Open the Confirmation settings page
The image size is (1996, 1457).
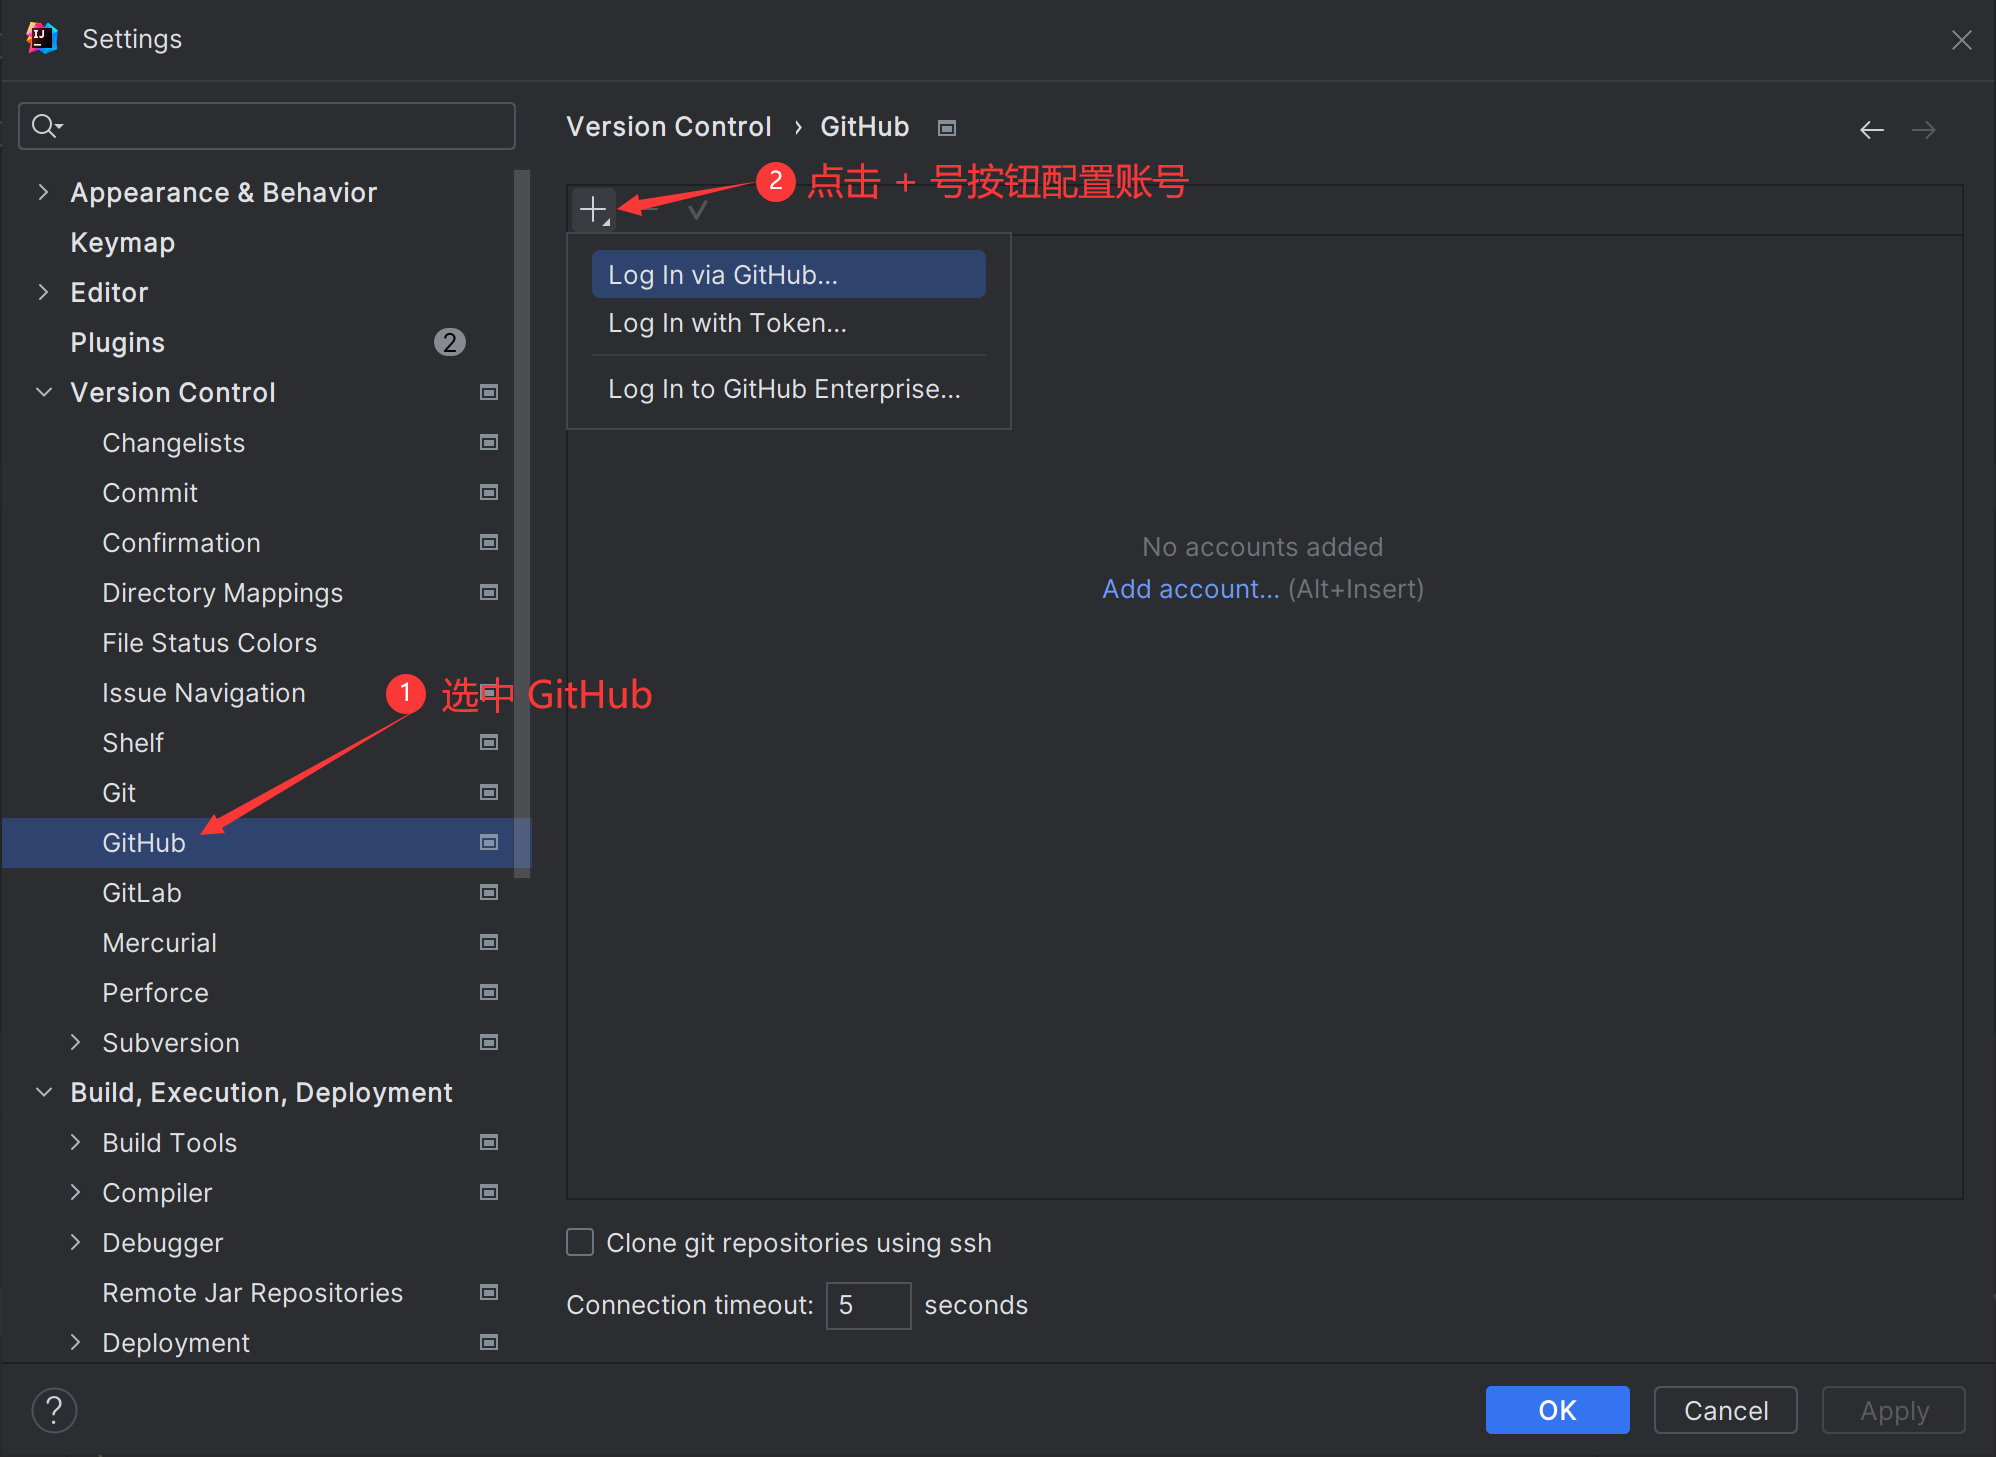point(181,542)
